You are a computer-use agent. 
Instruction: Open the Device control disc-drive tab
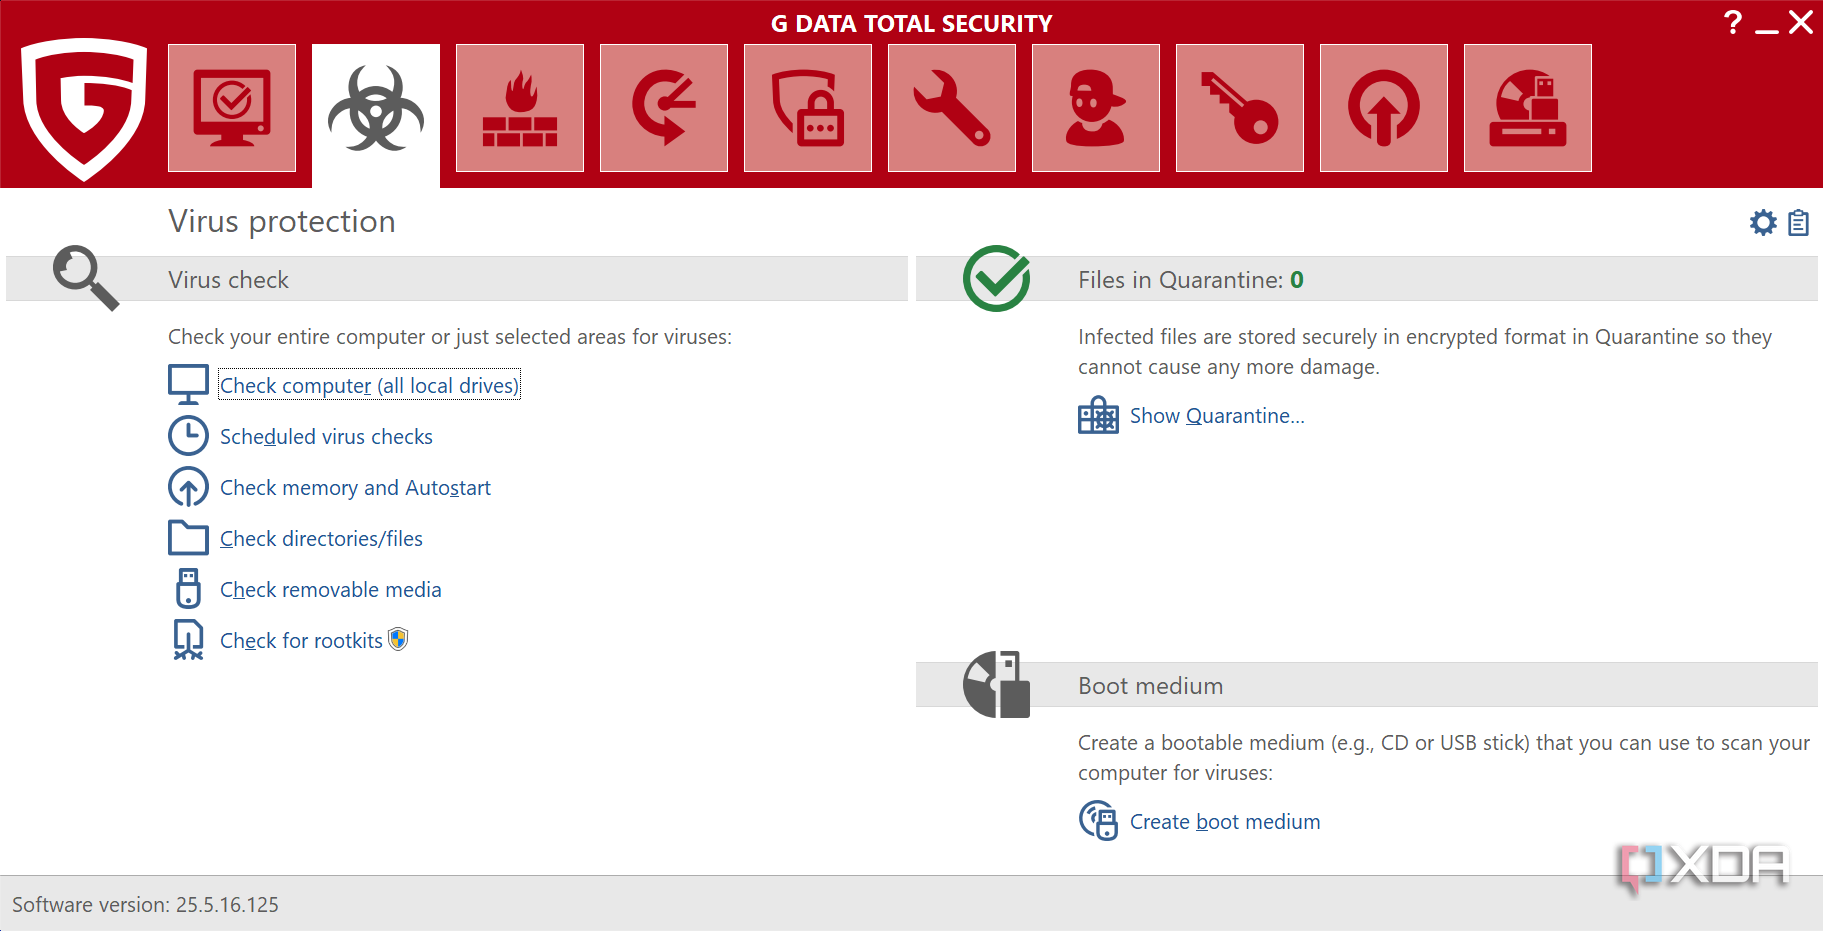click(1528, 108)
